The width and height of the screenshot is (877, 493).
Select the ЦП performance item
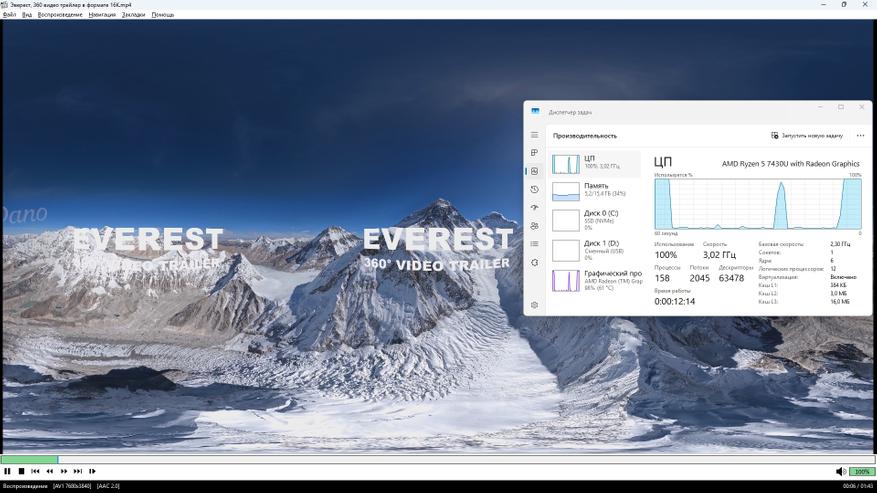click(x=595, y=163)
